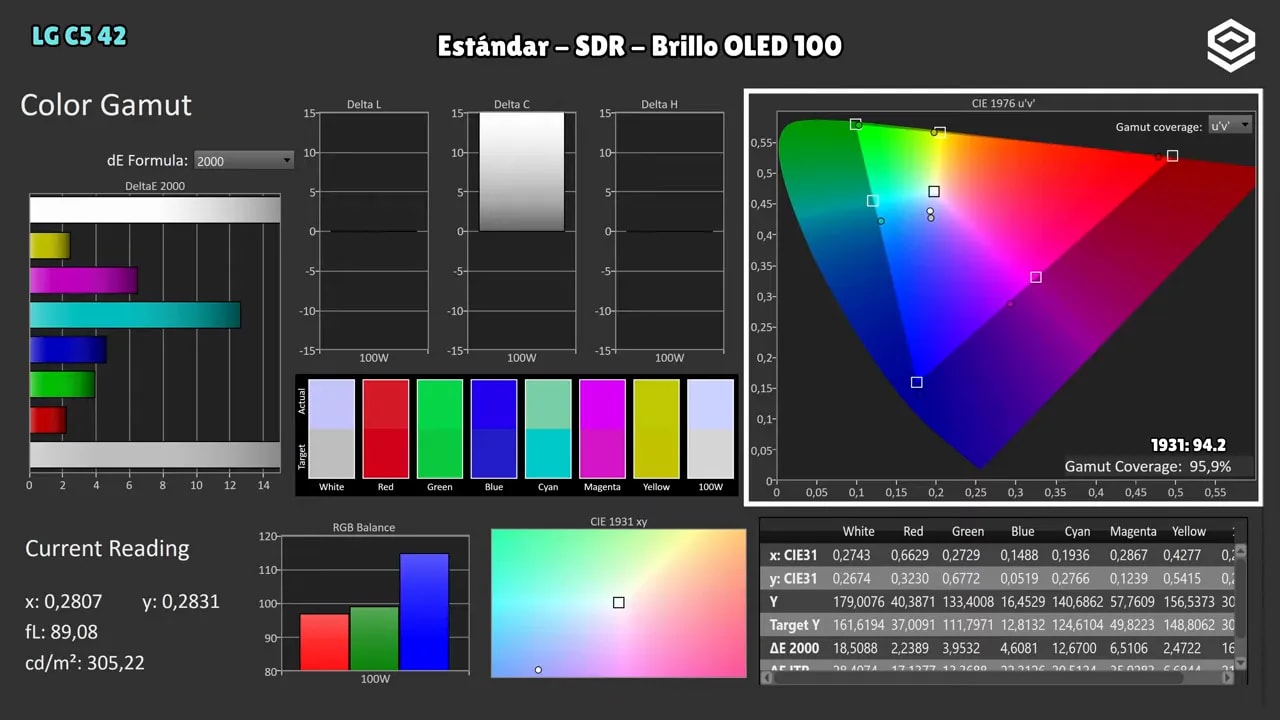This screenshot has height=720, width=1280.
Task: Open the dE Formula dropdown showing 2000
Action: point(243,160)
